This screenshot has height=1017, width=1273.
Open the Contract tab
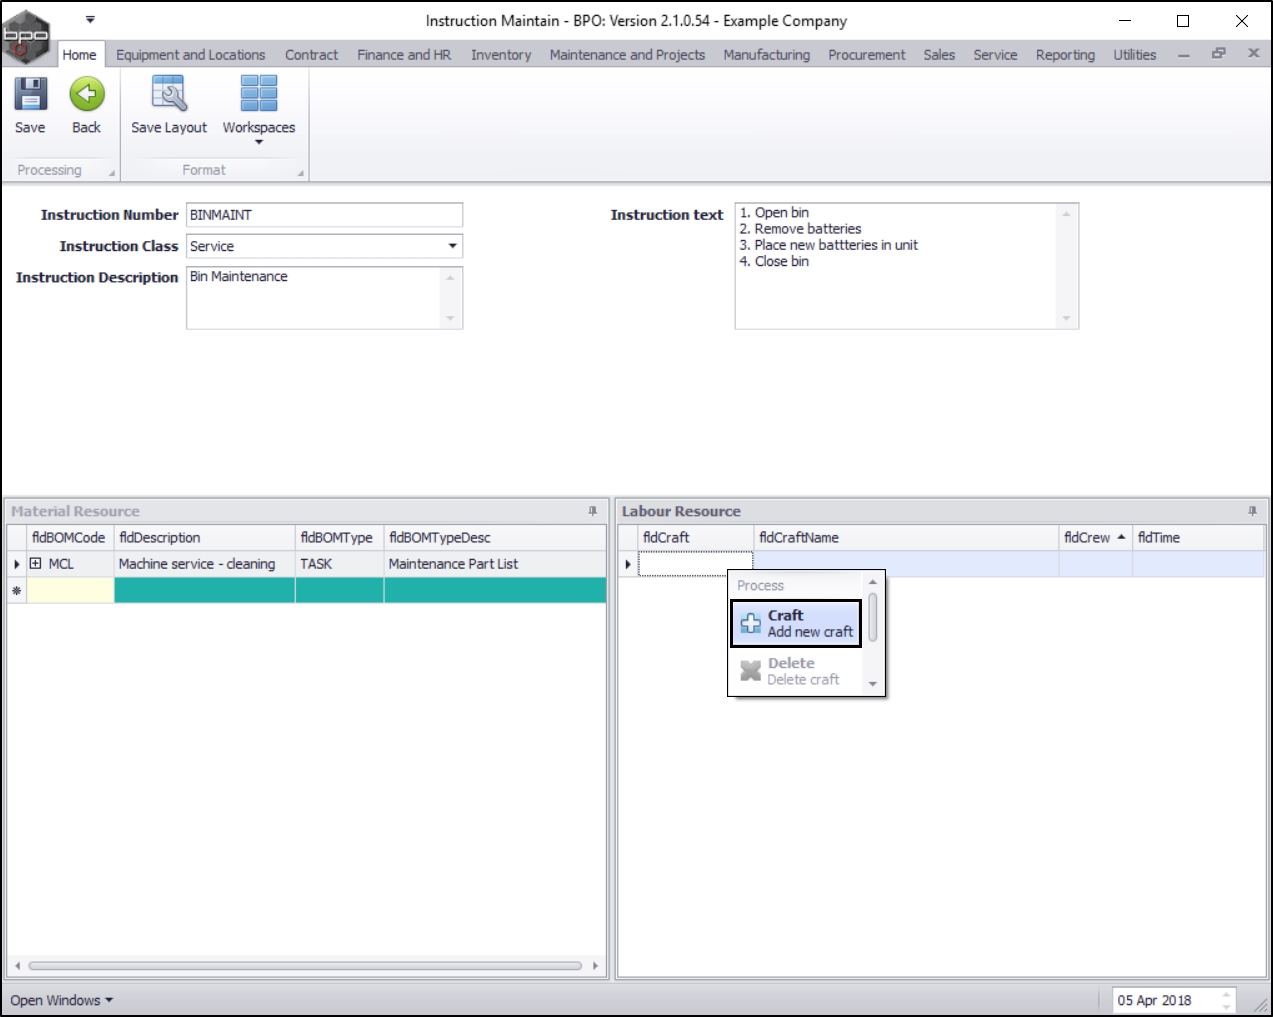coord(311,55)
